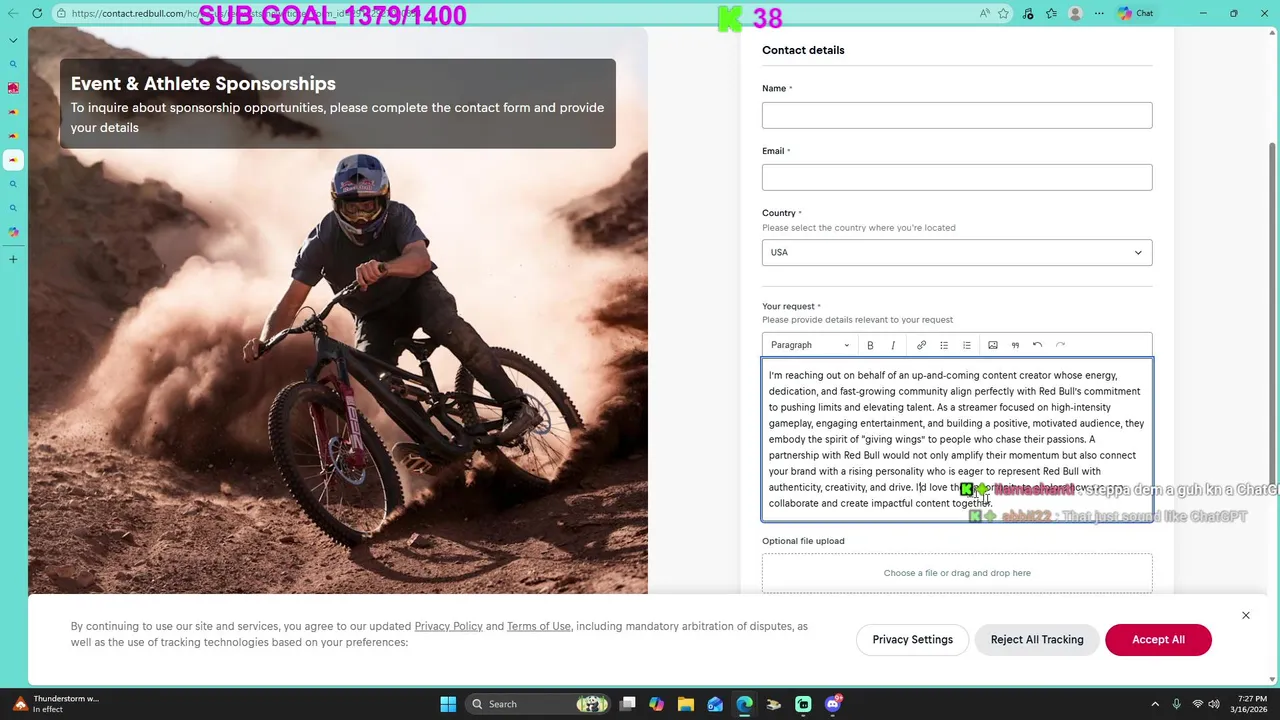The image size is (1280, 720).
Task: Insert an image in the request editor
Action: click(x=993, y=345)
